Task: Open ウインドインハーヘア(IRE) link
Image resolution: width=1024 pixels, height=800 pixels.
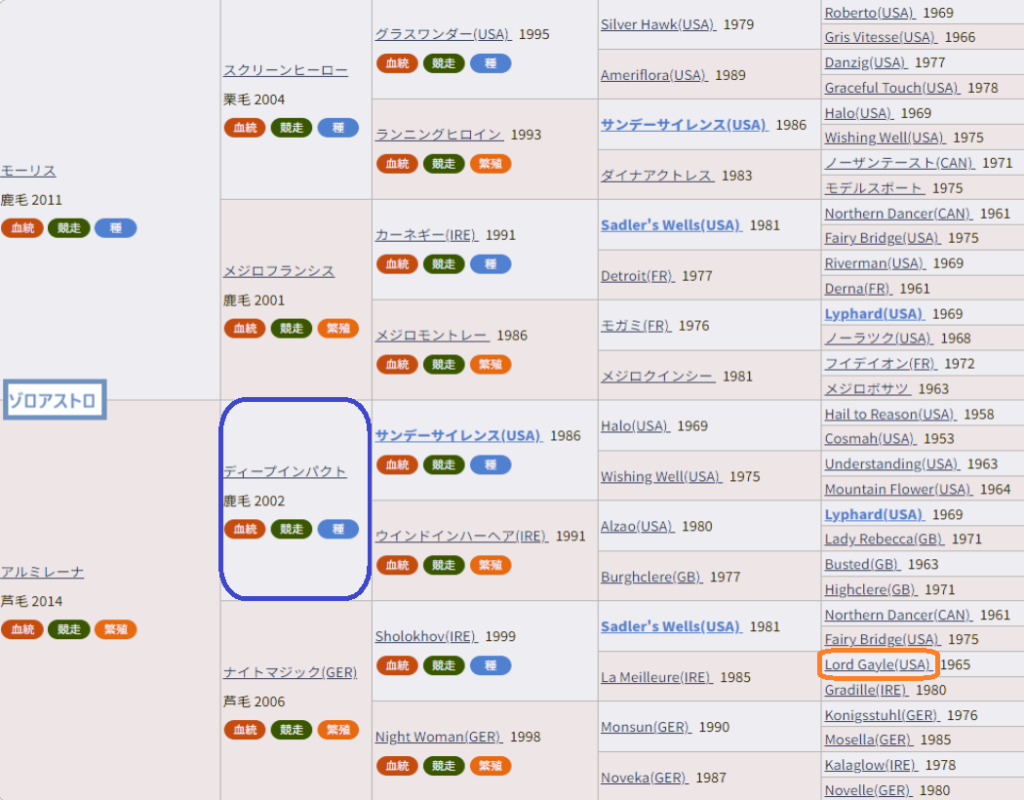Action: click(461, 536)
